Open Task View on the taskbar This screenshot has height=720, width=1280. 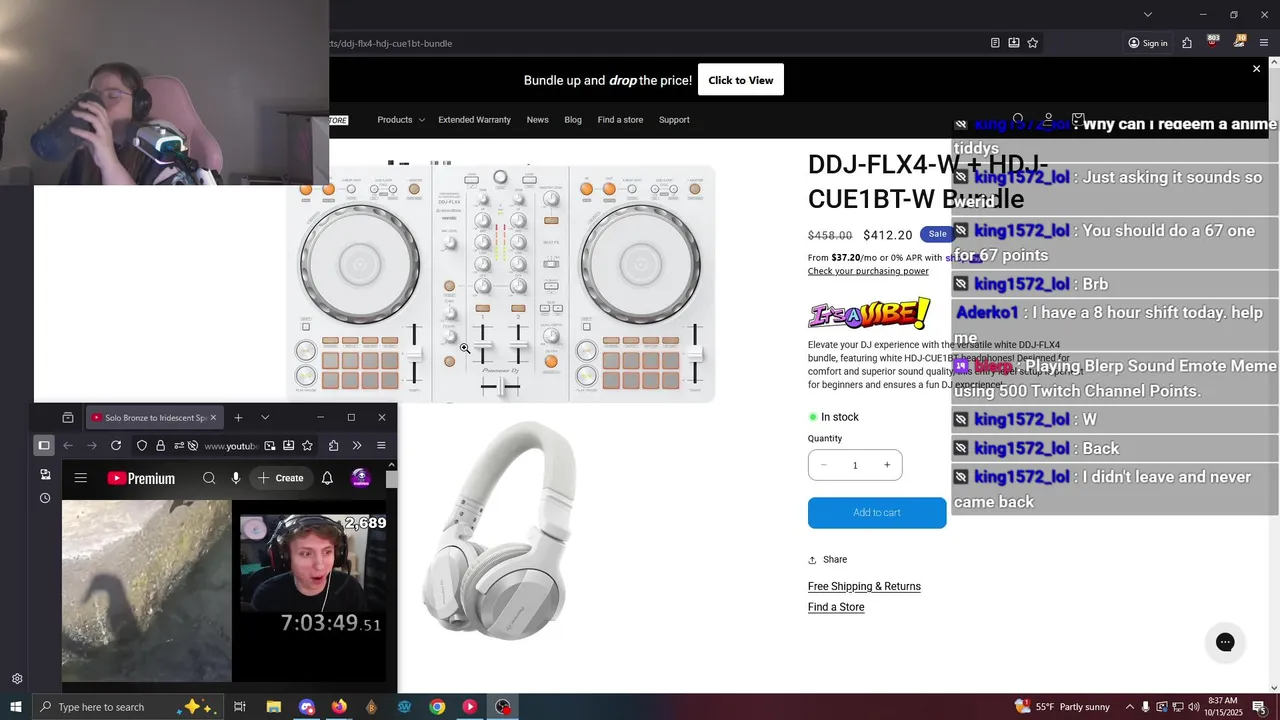click(x=240, y=707)
